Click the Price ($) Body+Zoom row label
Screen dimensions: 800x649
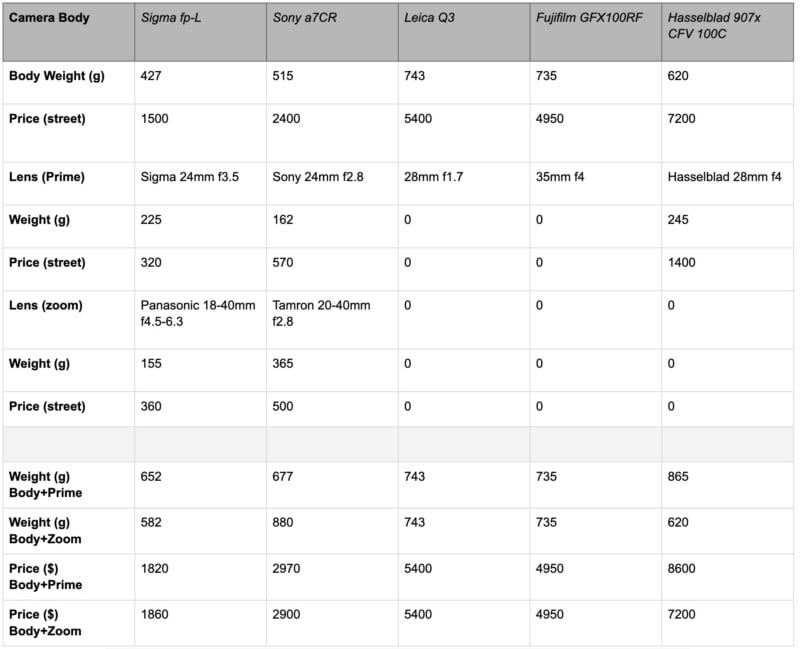coord(45,622)
